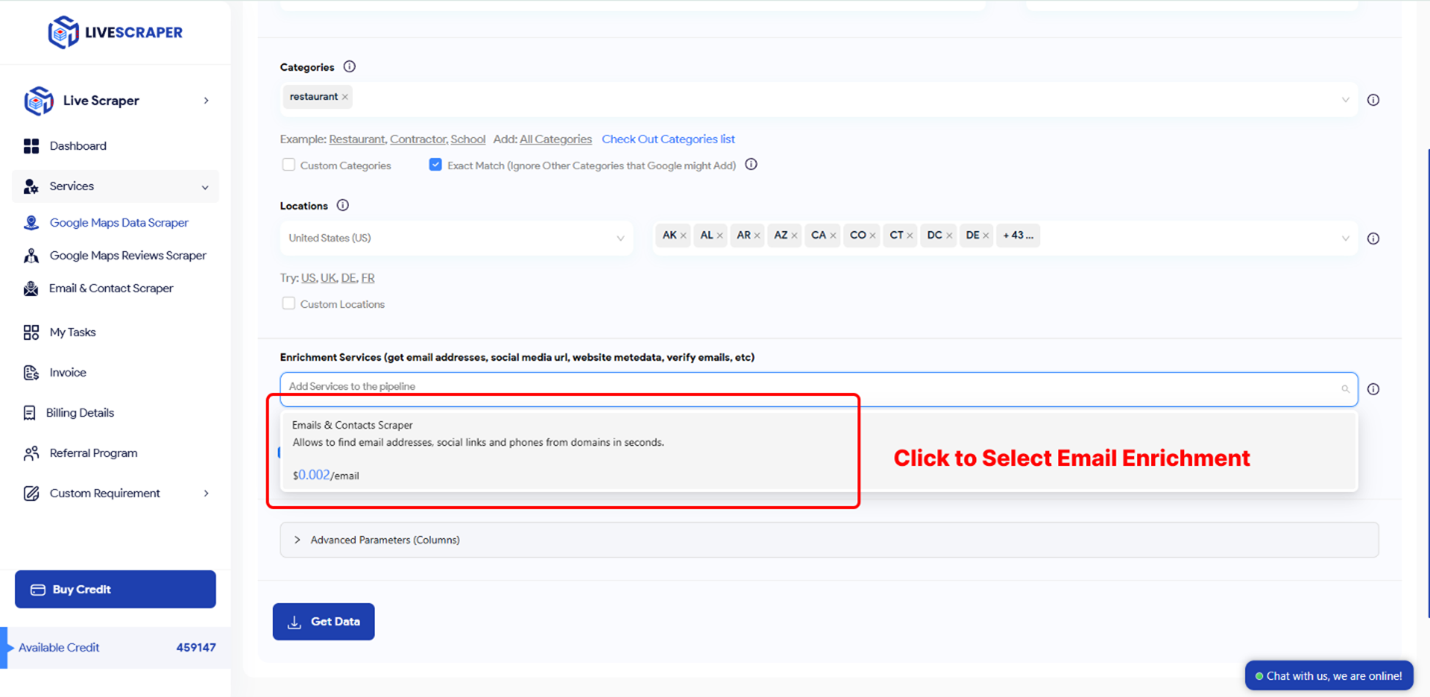This screenshot has height=697, width=1430.
Task: Remove the CT state tag
Action: click(x=910, y=236)
